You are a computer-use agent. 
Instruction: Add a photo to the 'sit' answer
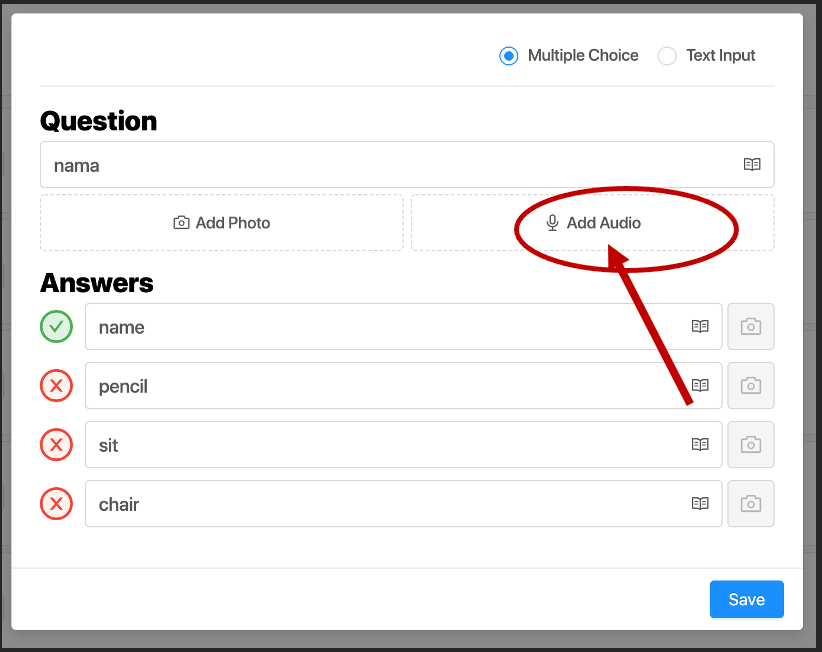(751, 445)
